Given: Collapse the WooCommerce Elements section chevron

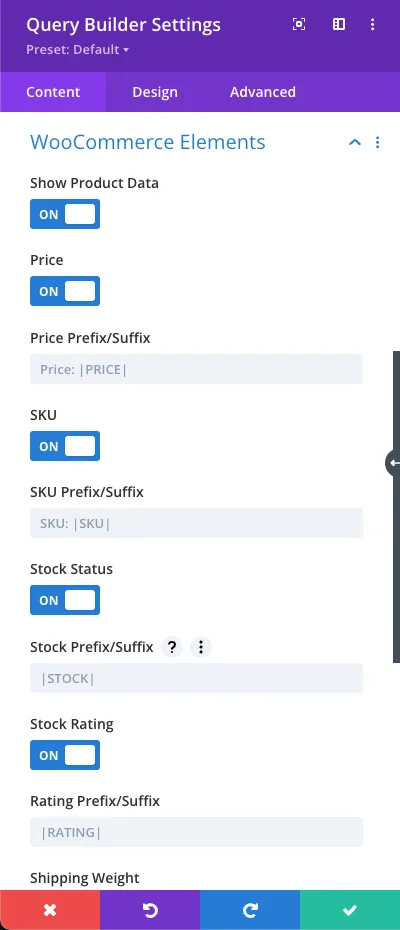Looking at the screenshot, I should click(x=355, y=142).
